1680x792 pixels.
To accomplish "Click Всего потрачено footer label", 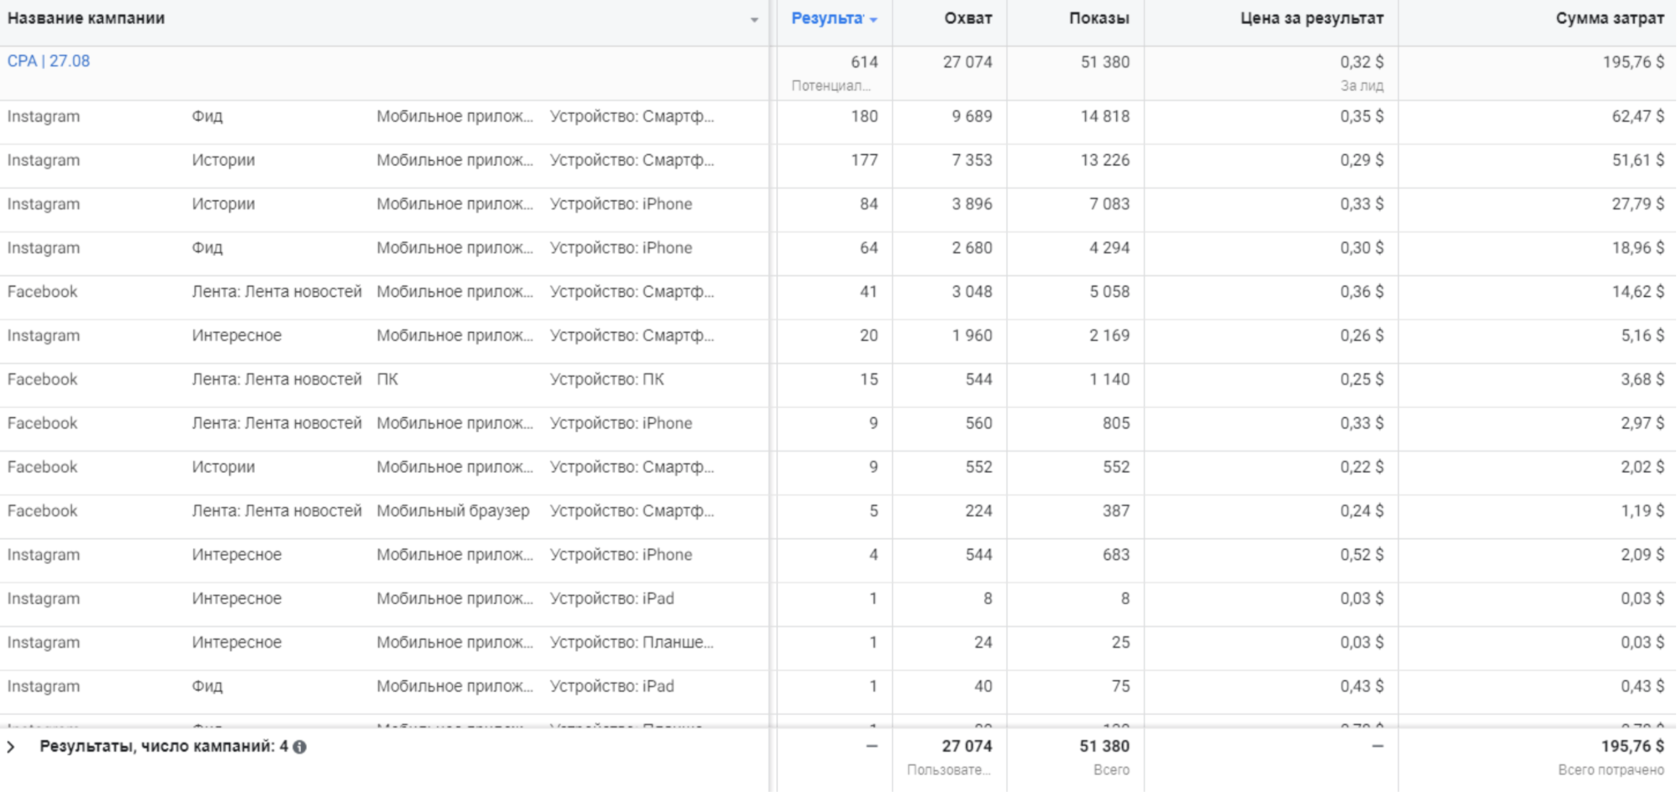I will [1611, 770].
